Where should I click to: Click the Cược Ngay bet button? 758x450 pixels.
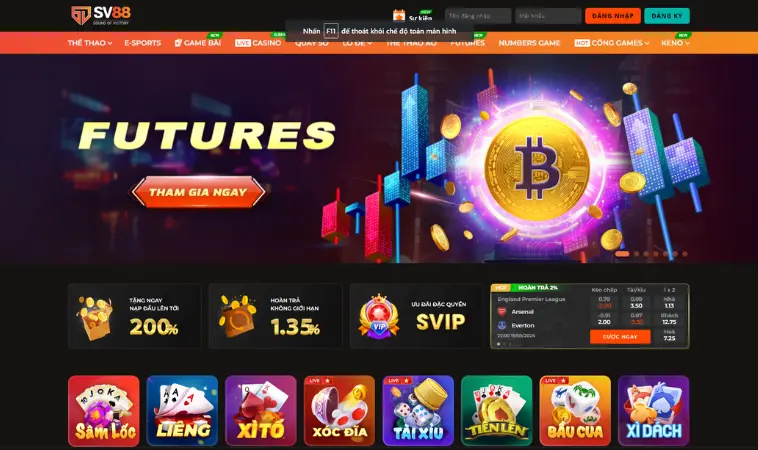[x=620, y=336]
